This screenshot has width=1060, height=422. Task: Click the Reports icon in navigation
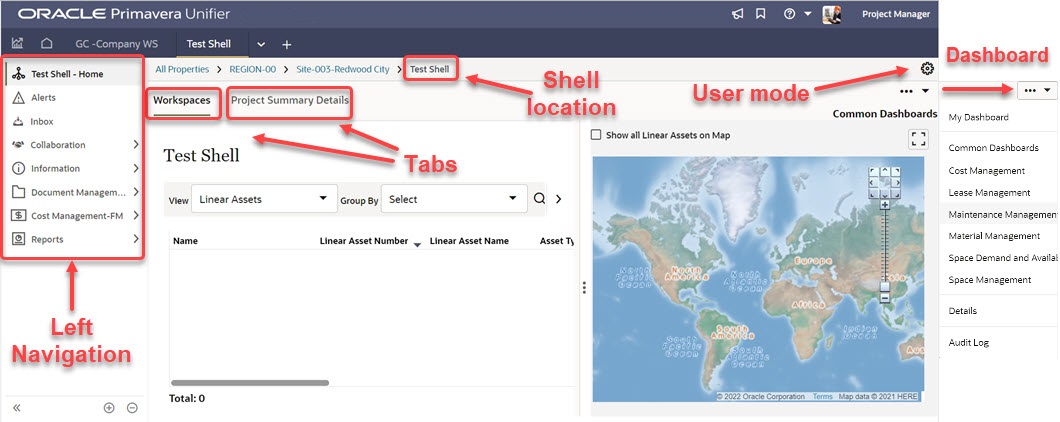(x=18, y=239)
